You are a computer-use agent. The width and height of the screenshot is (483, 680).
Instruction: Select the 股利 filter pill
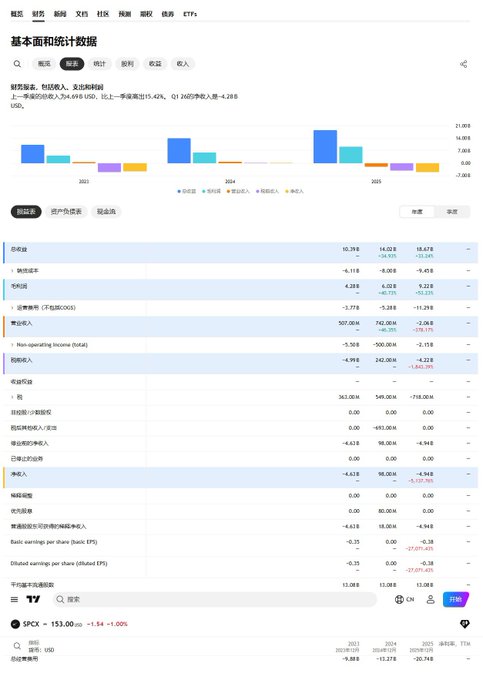point(127,64)
